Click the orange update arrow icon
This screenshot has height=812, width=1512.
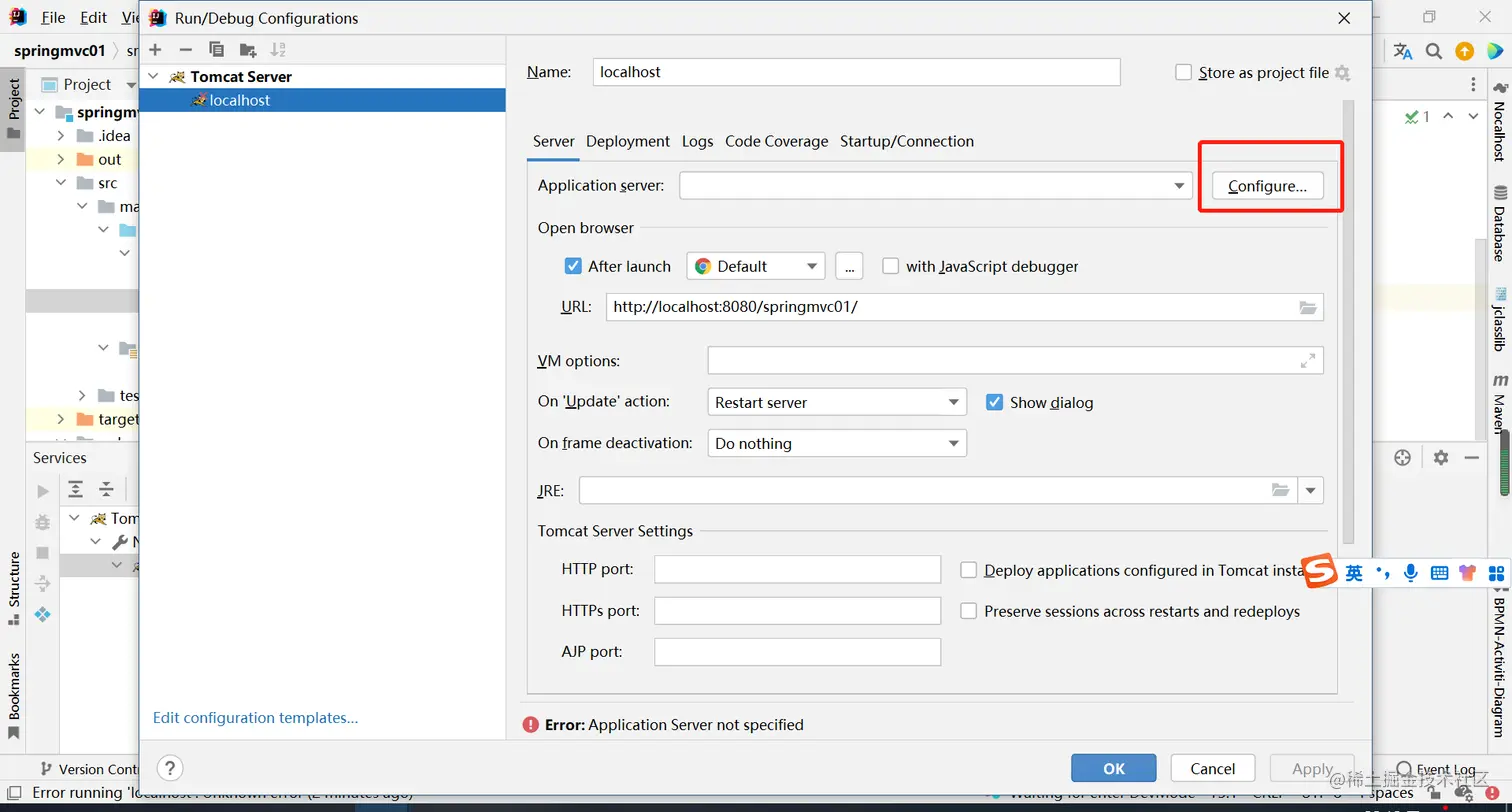coord(1464,51)
